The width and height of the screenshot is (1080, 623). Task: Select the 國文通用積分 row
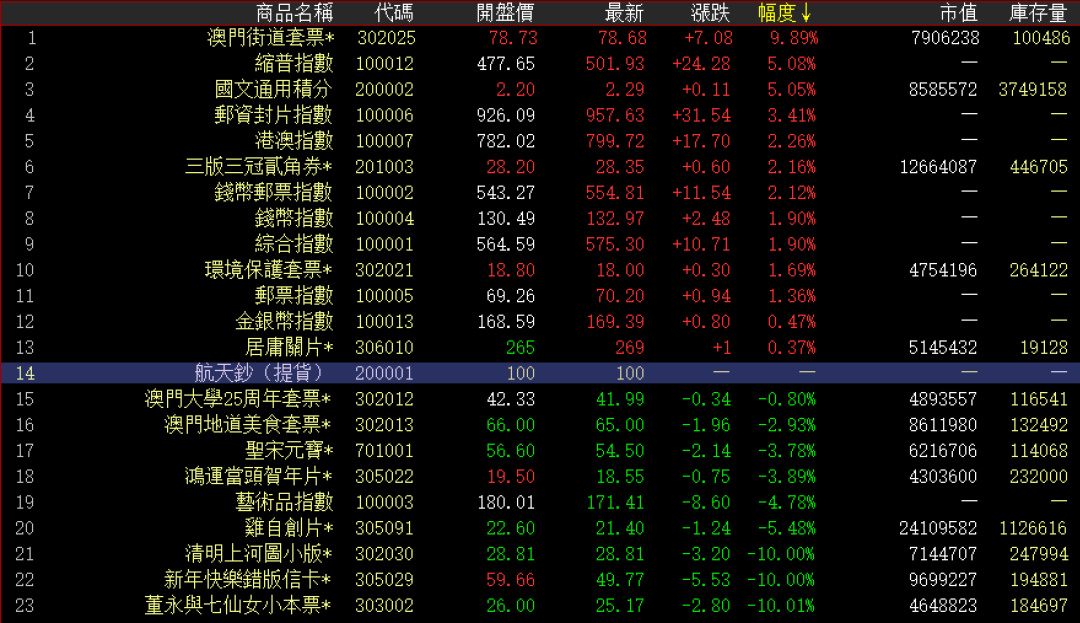(540, 89)
